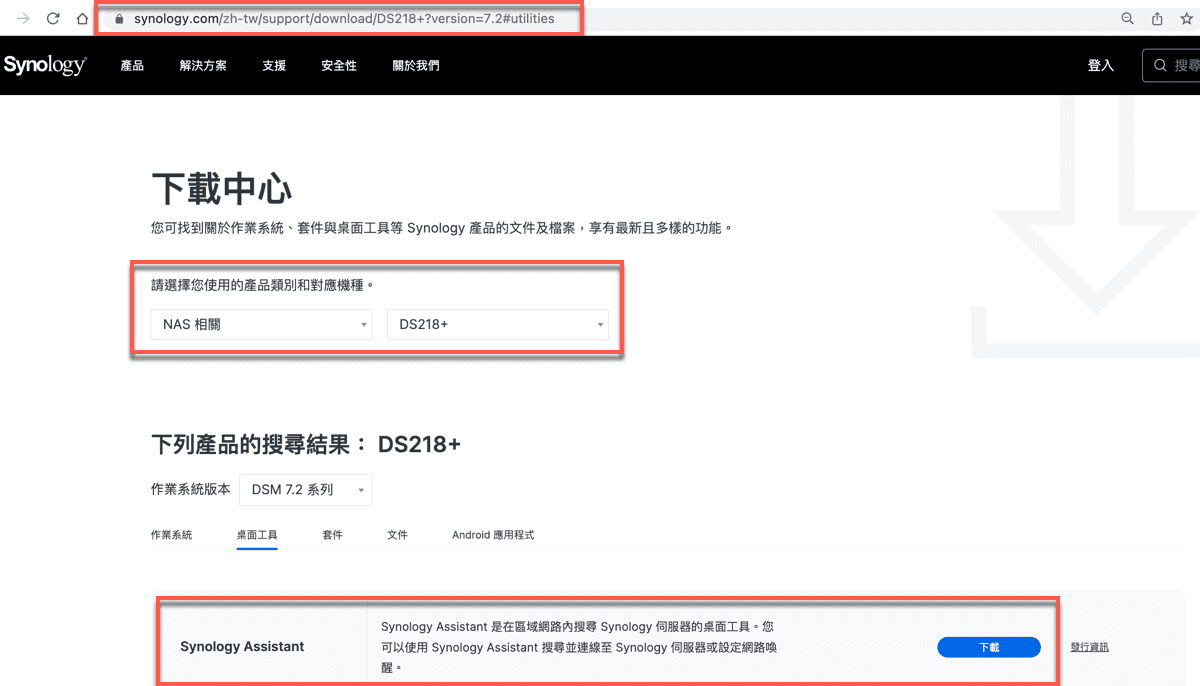
Task: Click the Synology logo
Action: (x=45, y=65)
